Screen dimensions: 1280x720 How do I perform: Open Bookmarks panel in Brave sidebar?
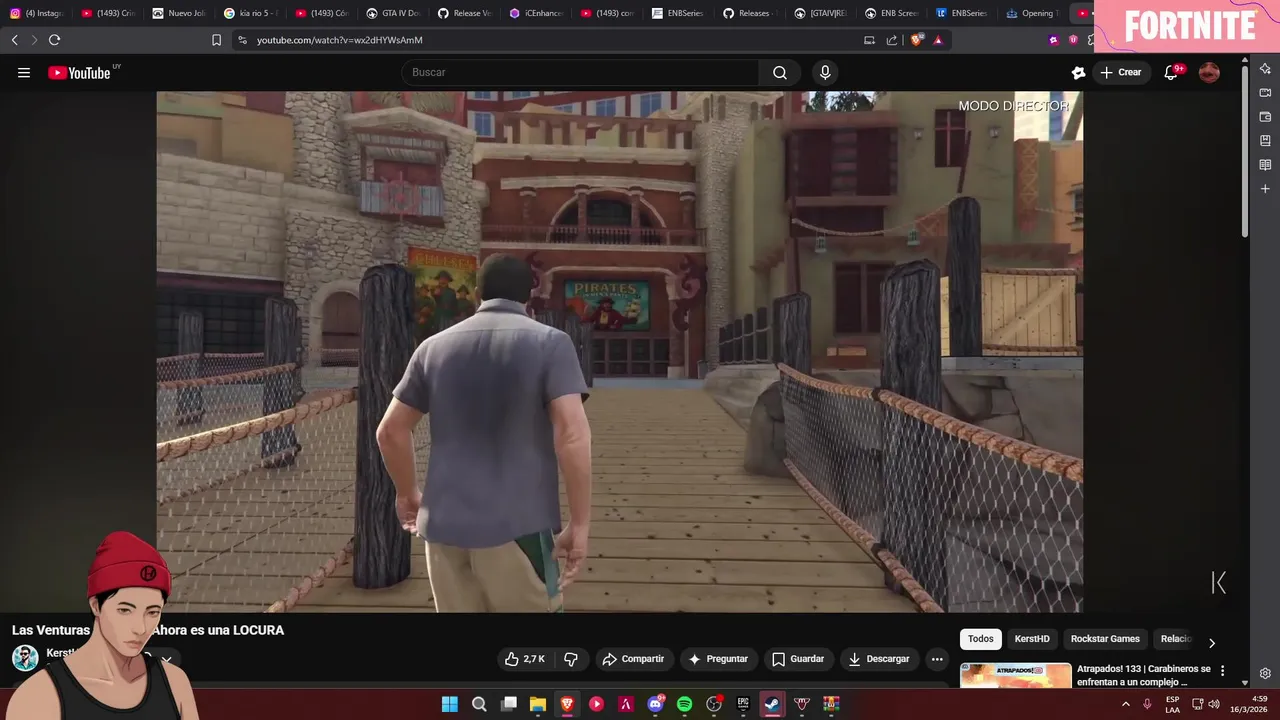[1265, 141]
